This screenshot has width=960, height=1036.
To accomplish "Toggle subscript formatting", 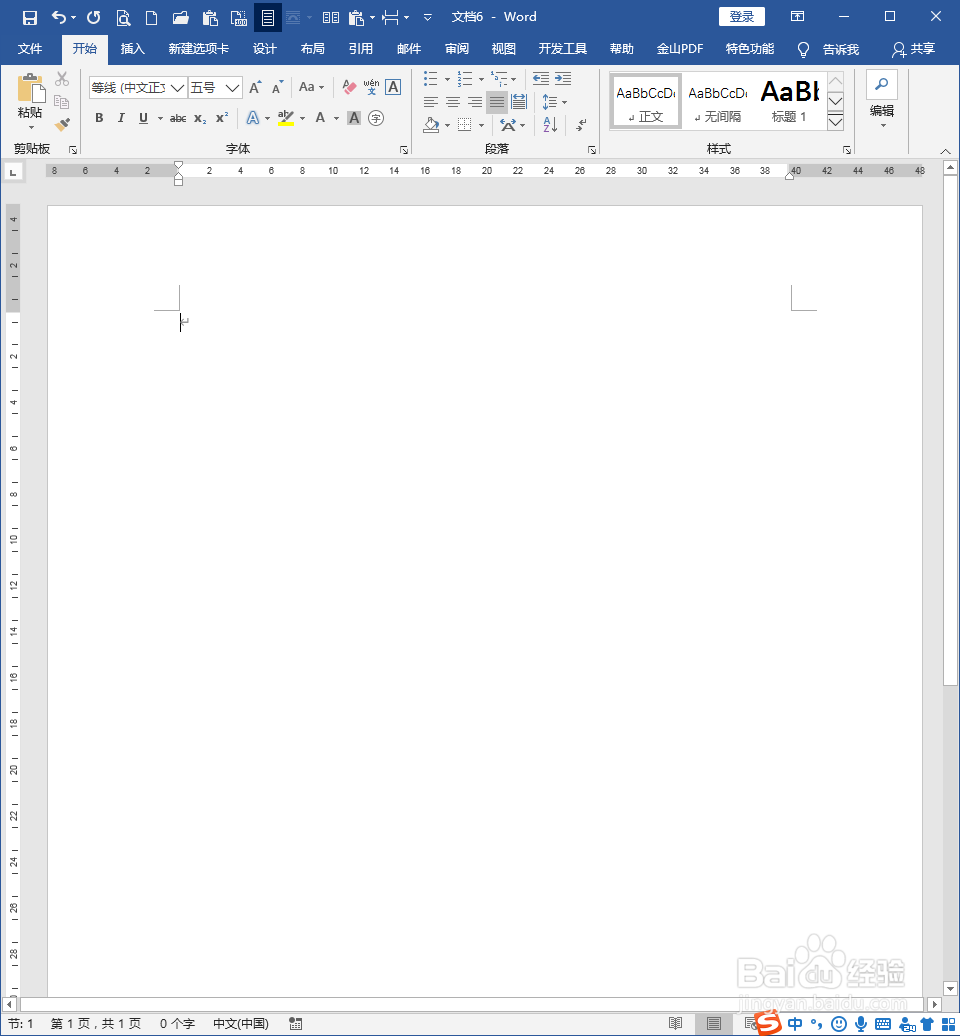I will point(200,118).
